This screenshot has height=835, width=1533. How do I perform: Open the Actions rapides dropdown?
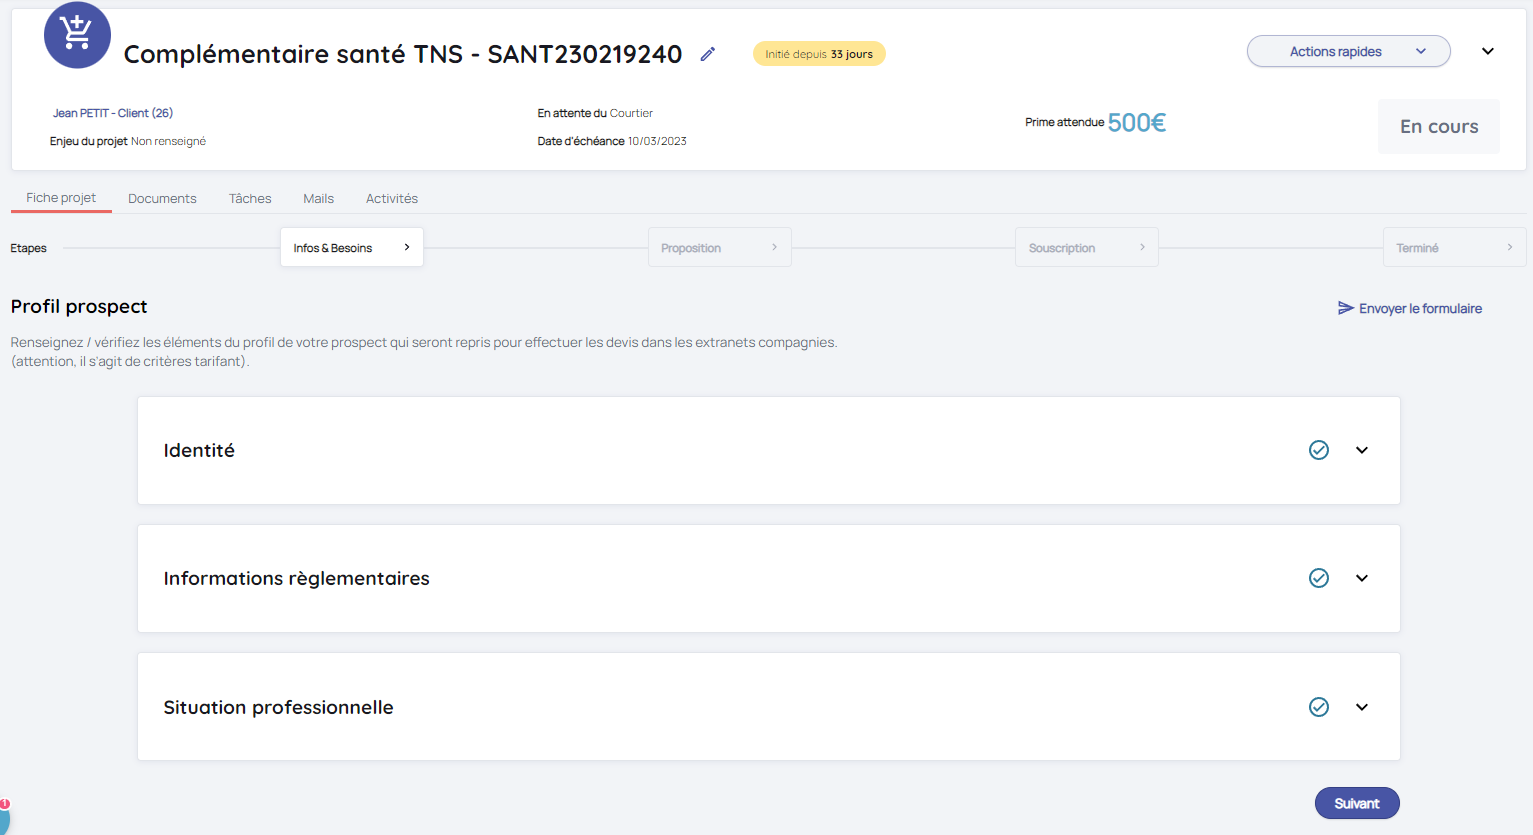1348,52
